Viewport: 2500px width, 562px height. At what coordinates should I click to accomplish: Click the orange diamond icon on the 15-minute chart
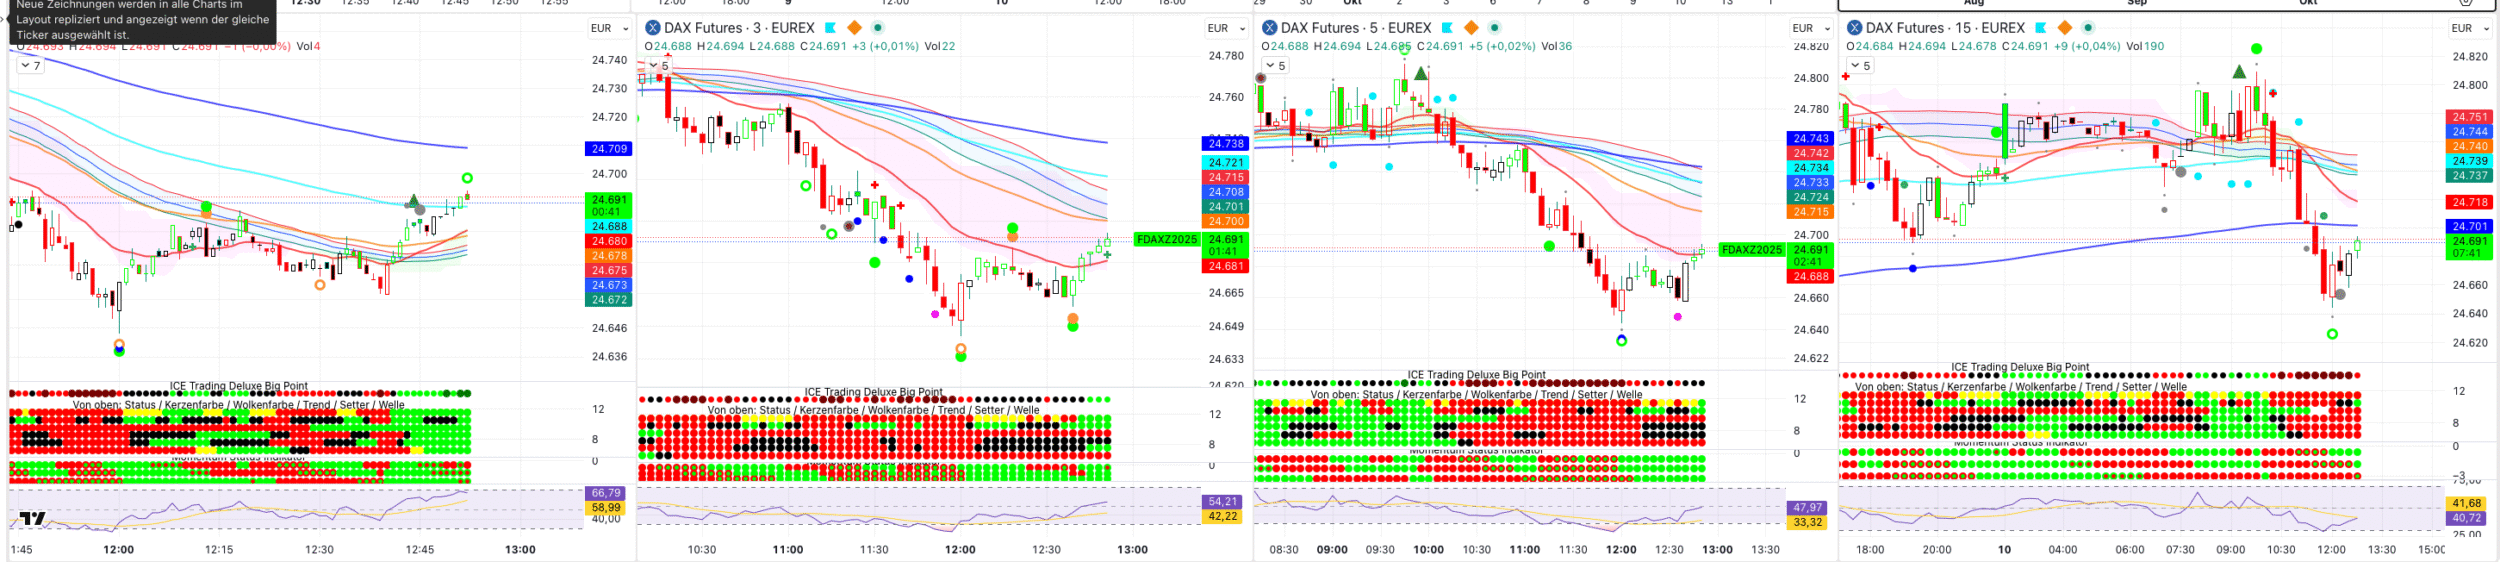click(2064, 28)
